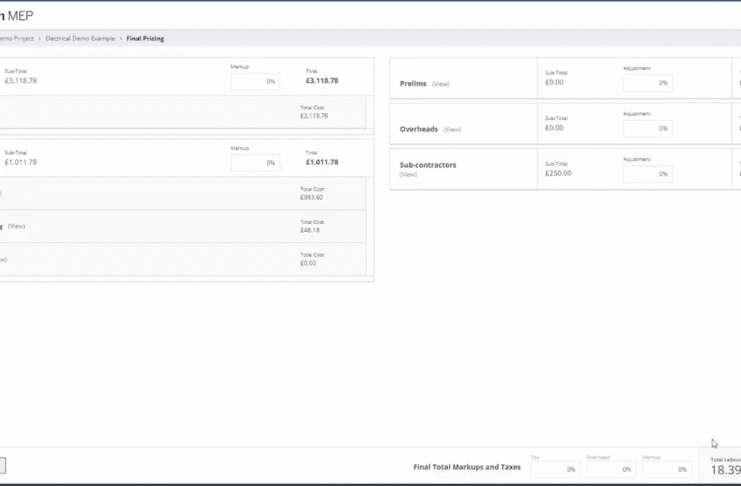The height and width of the screenshot is (486, 741).
Task: Open the Prelims View link
Action: click(x=440, y=84)
